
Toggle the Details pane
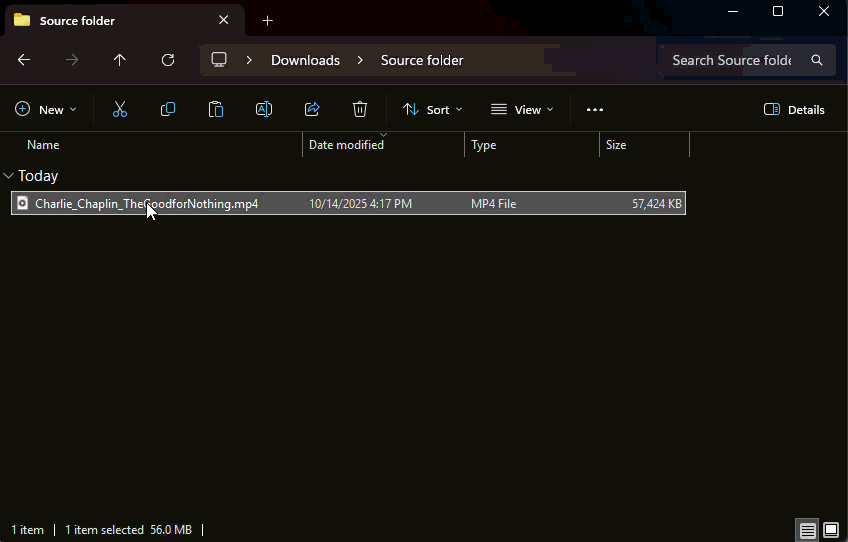794,110
